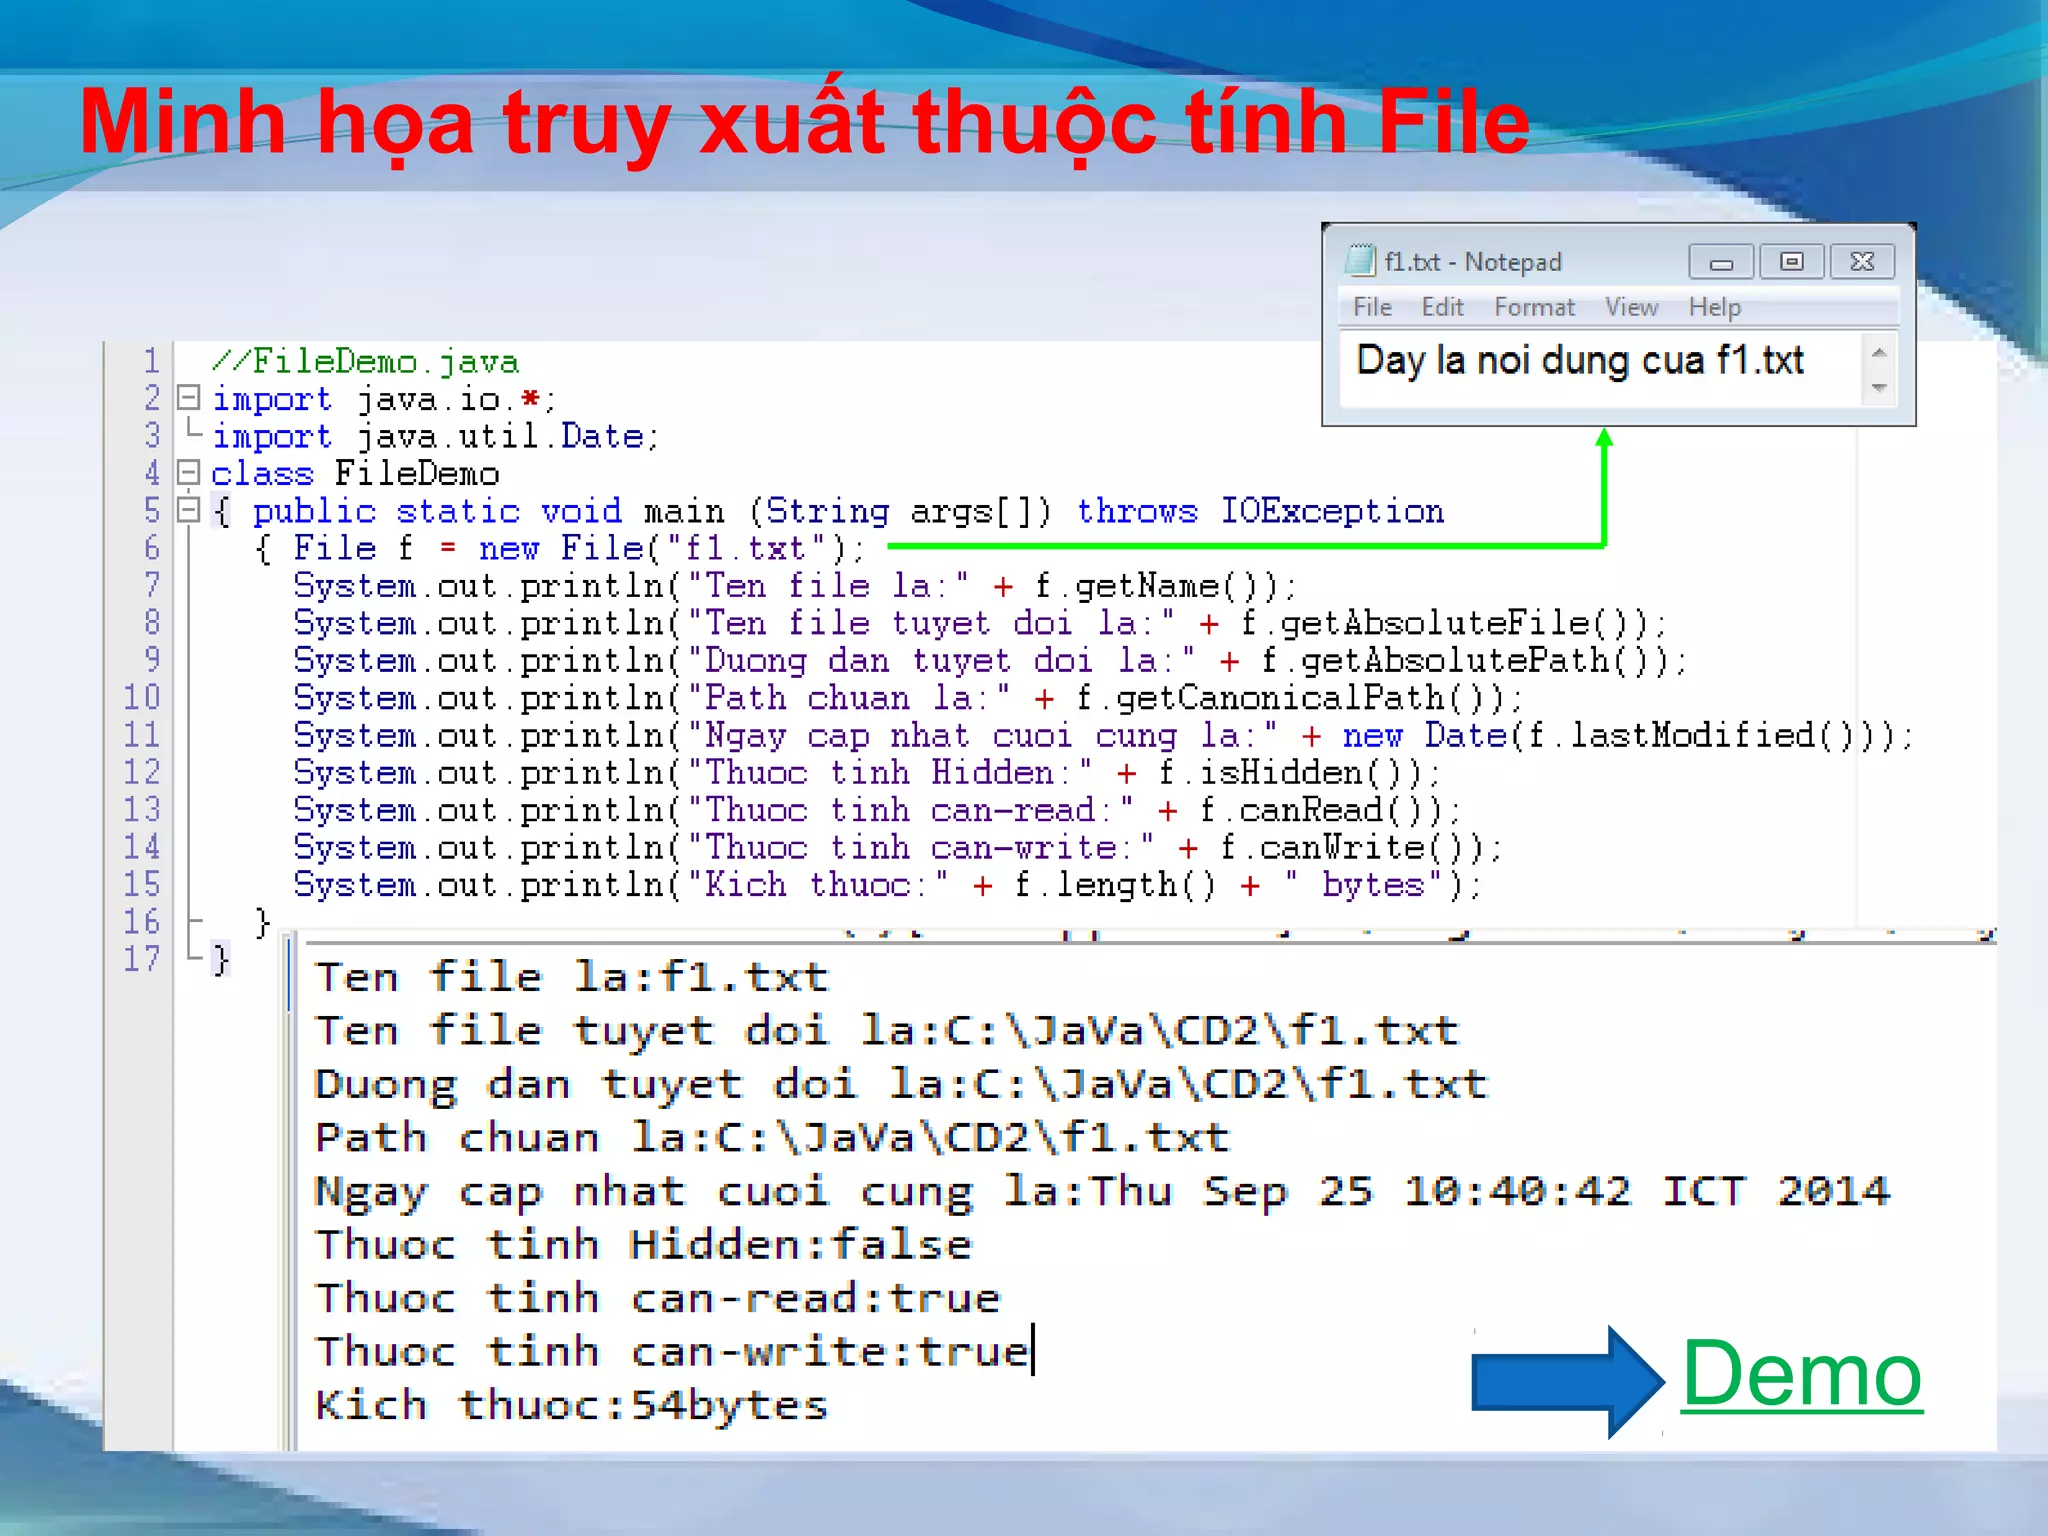The image size is (2048, 1536).
Task: Open the Notepad Edit menu
Action: coord(1442,307)
